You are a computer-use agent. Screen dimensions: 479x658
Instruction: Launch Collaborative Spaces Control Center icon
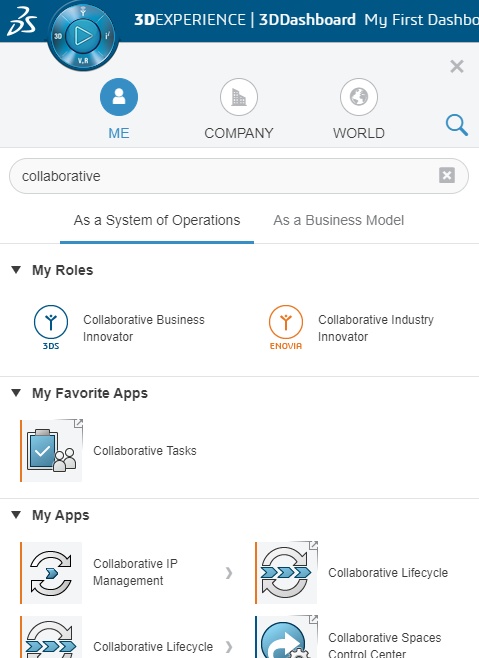pyautogui.click(x=286, y=637)
